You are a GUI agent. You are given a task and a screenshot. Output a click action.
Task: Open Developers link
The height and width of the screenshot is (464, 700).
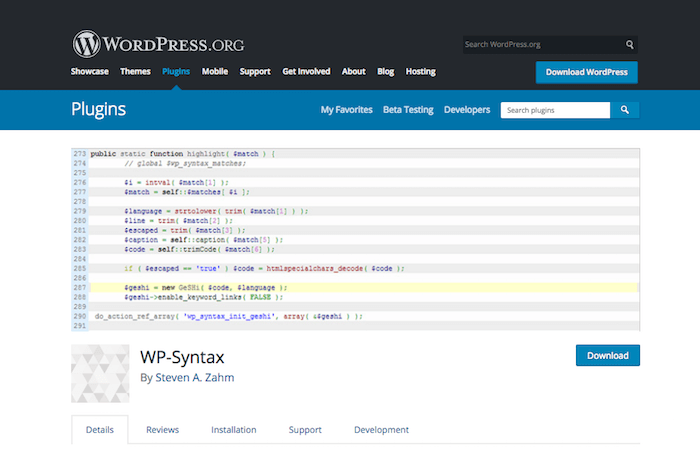click(x=467, y=110)
